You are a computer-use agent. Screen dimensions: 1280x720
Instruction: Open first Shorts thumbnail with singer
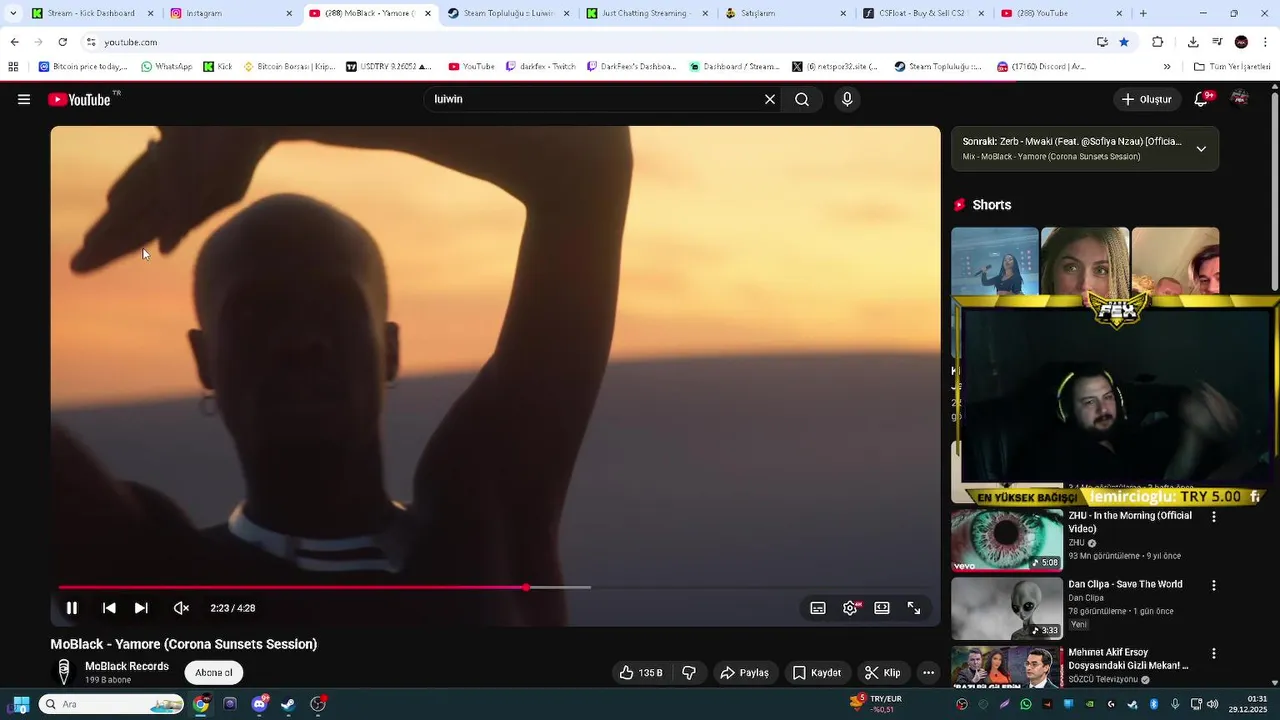[995, 261]
